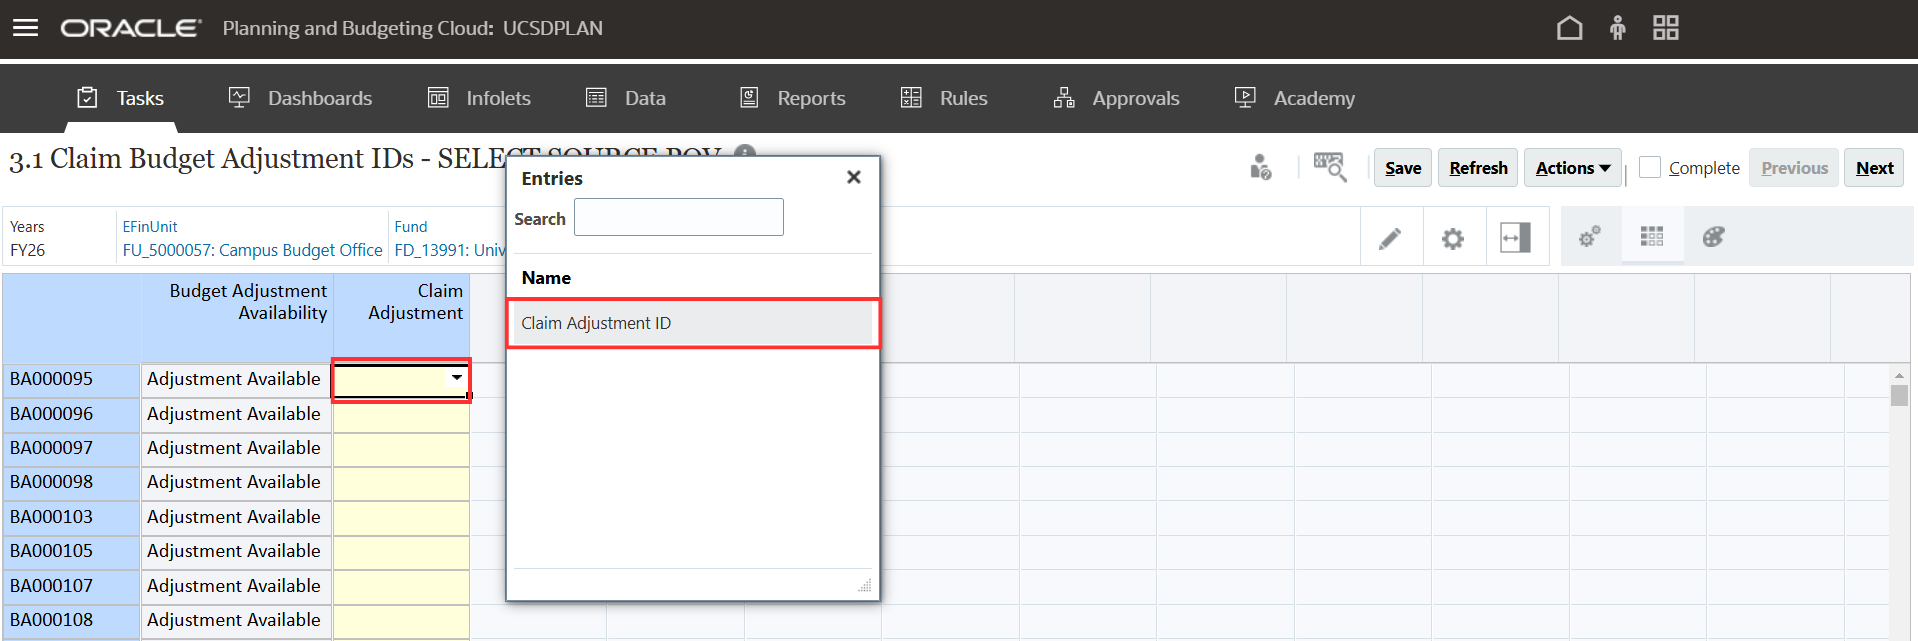Viewport: 1918px width, 641px height.
Task: Switch to the Infolets tab
Action: click(x=479, y=98)
